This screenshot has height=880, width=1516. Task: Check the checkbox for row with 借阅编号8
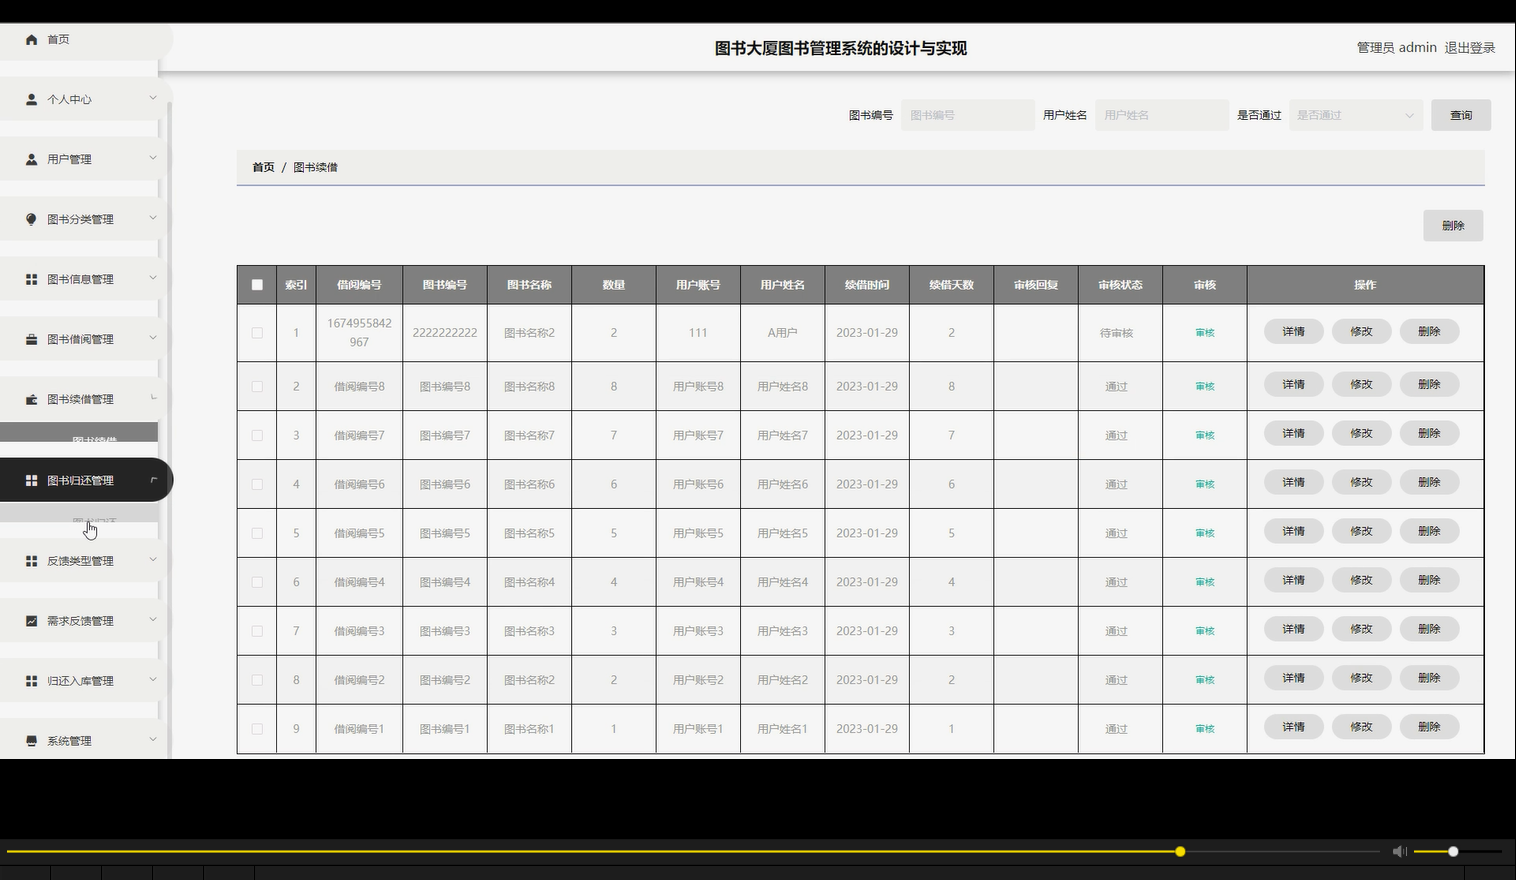[x=256, y=385]
